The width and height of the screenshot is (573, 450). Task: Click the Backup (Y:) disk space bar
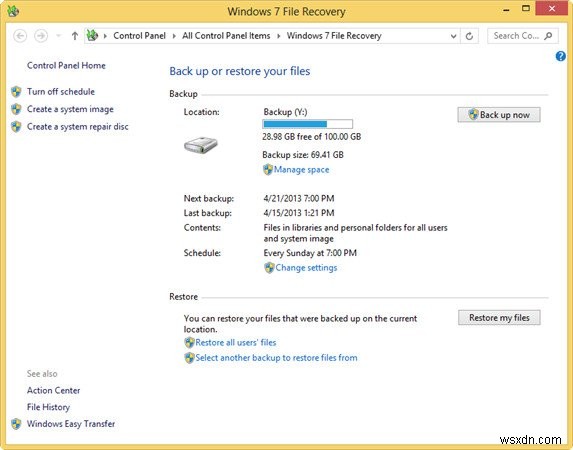click(x=307, y=124)
